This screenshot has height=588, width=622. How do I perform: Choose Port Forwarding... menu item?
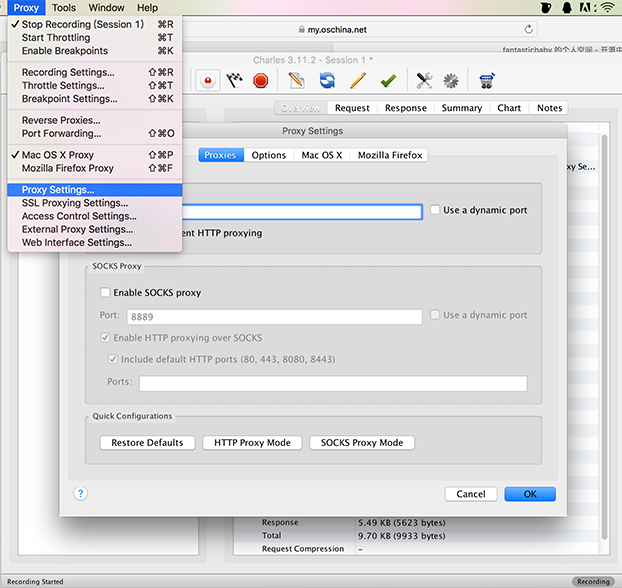[94, 133]
